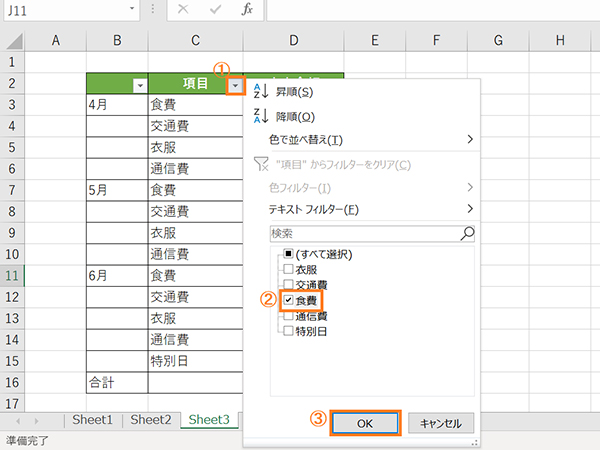Click 交通費 cell in row 4
Screen dimensions: 600x450
pos(196,126)
